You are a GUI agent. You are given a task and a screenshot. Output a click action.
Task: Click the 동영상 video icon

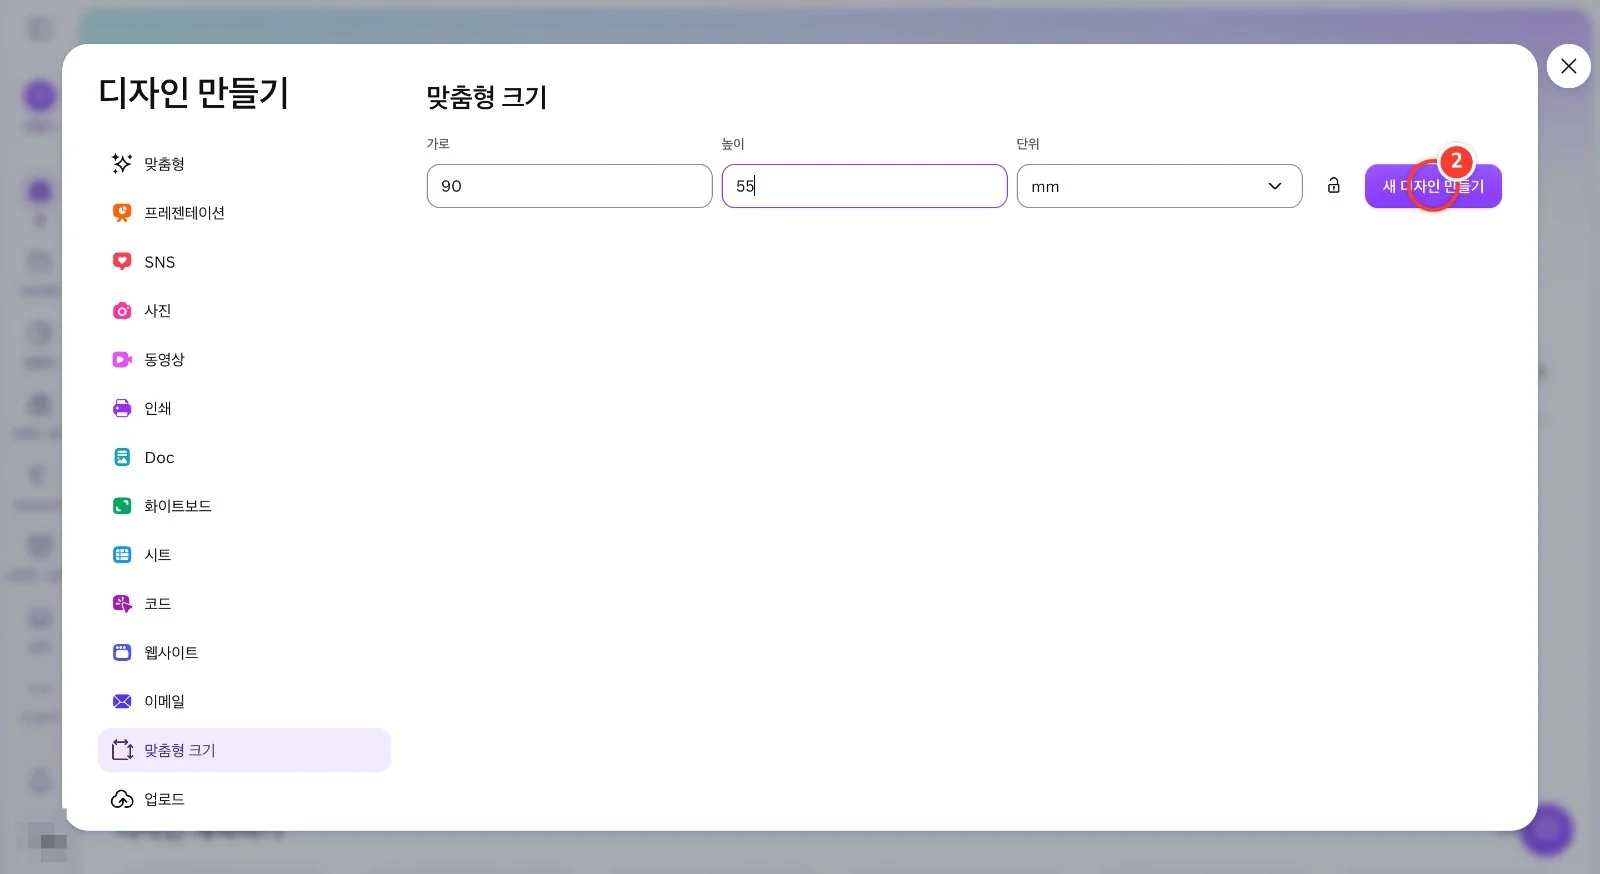coord(122,359)
